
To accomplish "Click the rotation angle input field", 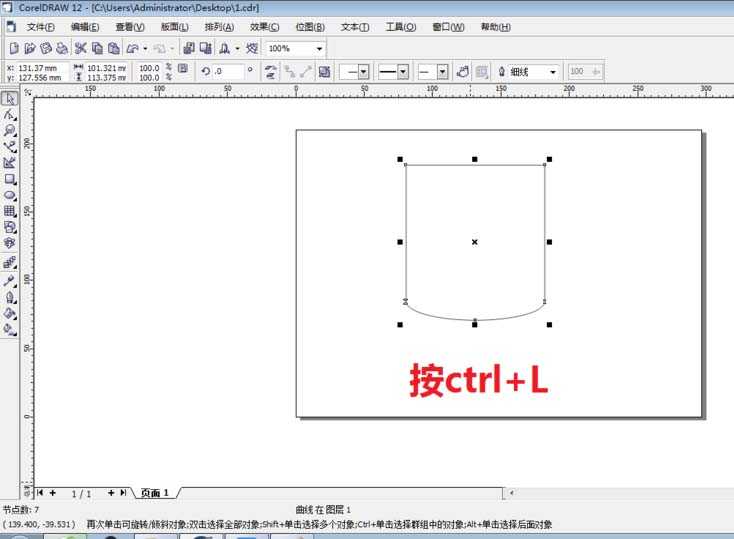I will [229, 72].
